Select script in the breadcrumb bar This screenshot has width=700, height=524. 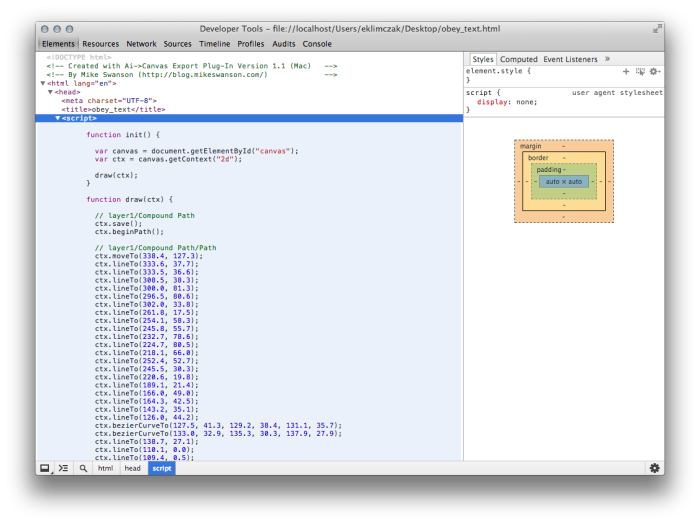point(162,468)
